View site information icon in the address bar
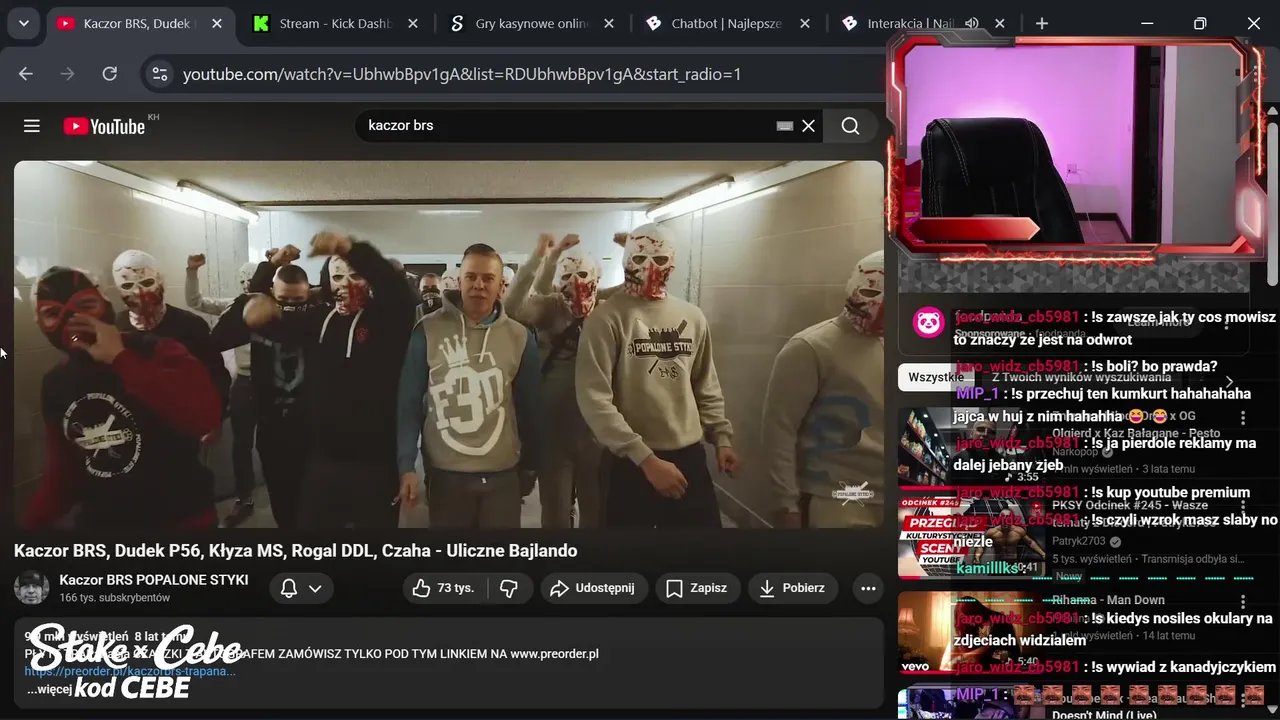This screenshot has height=720, width=1280. pos(158,74)
